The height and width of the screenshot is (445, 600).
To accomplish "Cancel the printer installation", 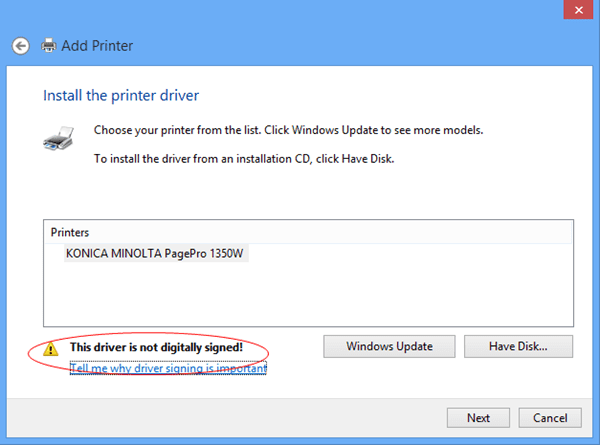I will (x=550, y=418).
